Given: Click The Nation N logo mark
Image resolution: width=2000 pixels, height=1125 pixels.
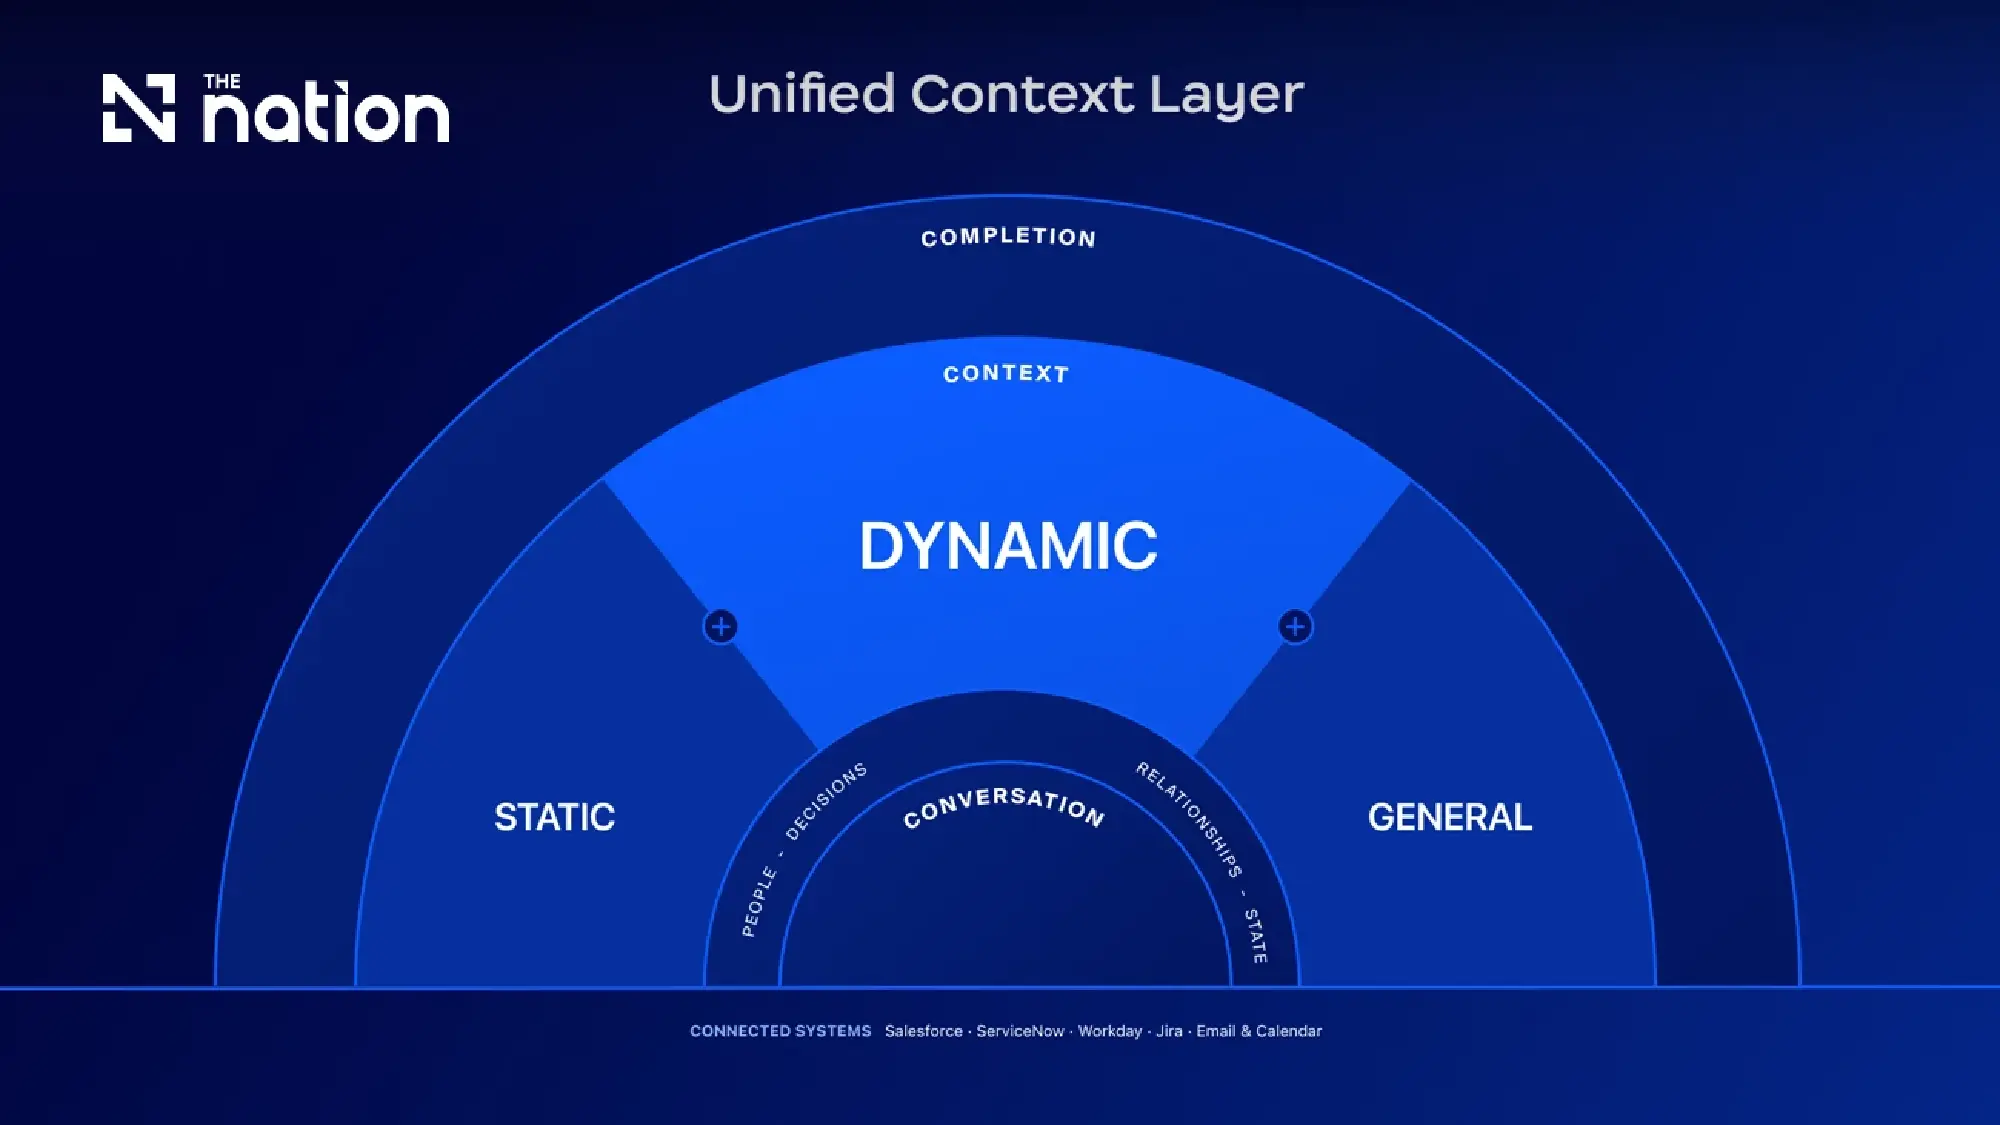Looking at the screenshot, I should click(139, 108).
